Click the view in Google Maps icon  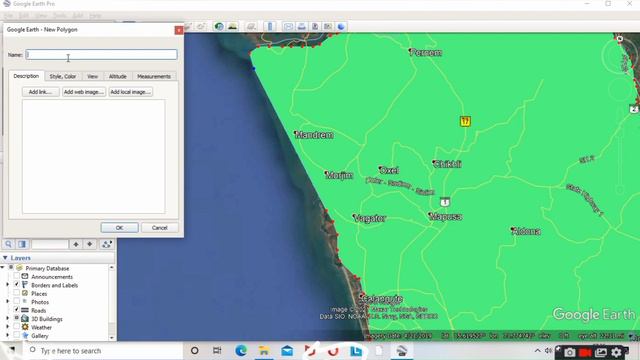point(328,27)
